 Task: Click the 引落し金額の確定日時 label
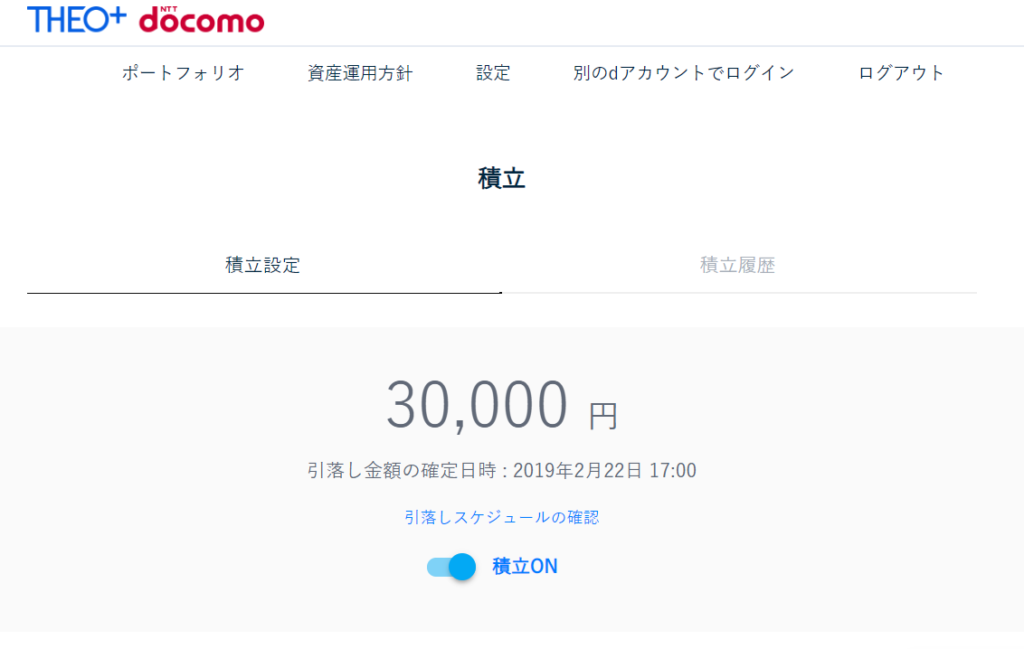coord(402,470)
